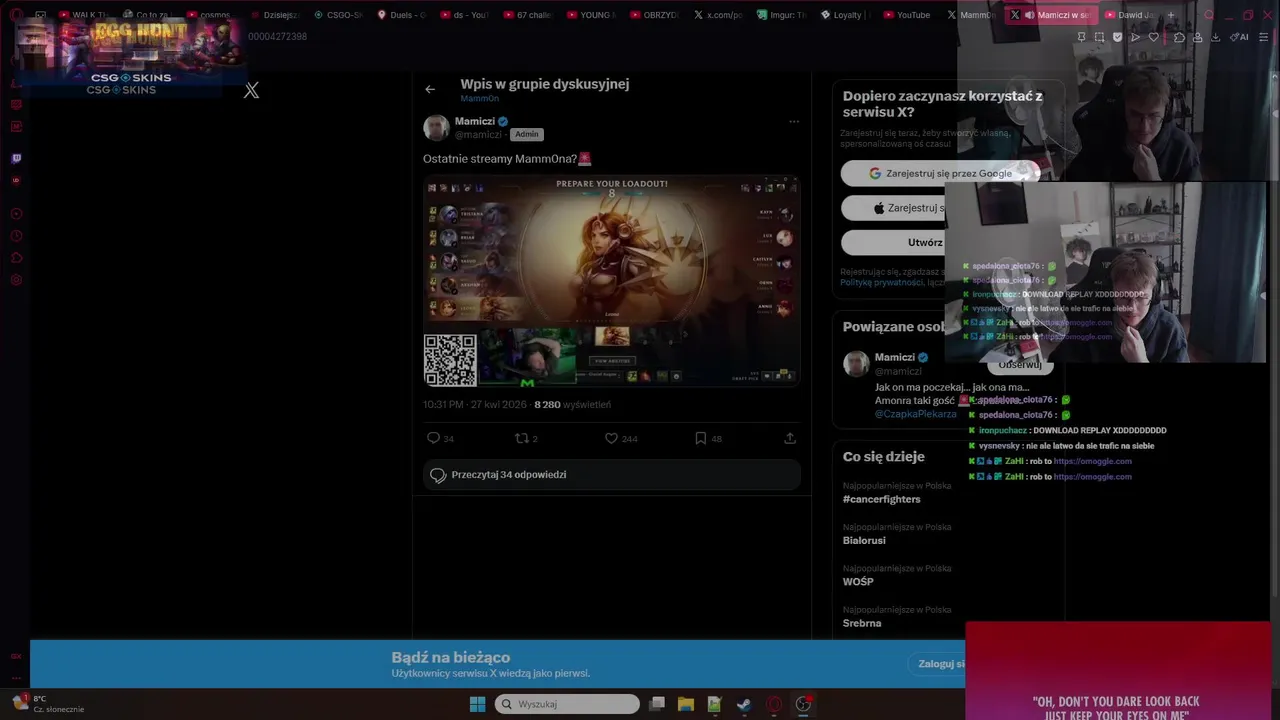The image size is (1280, 720).
Task: Open 'Polityką prywatności' link
Action: coord(882,283)
